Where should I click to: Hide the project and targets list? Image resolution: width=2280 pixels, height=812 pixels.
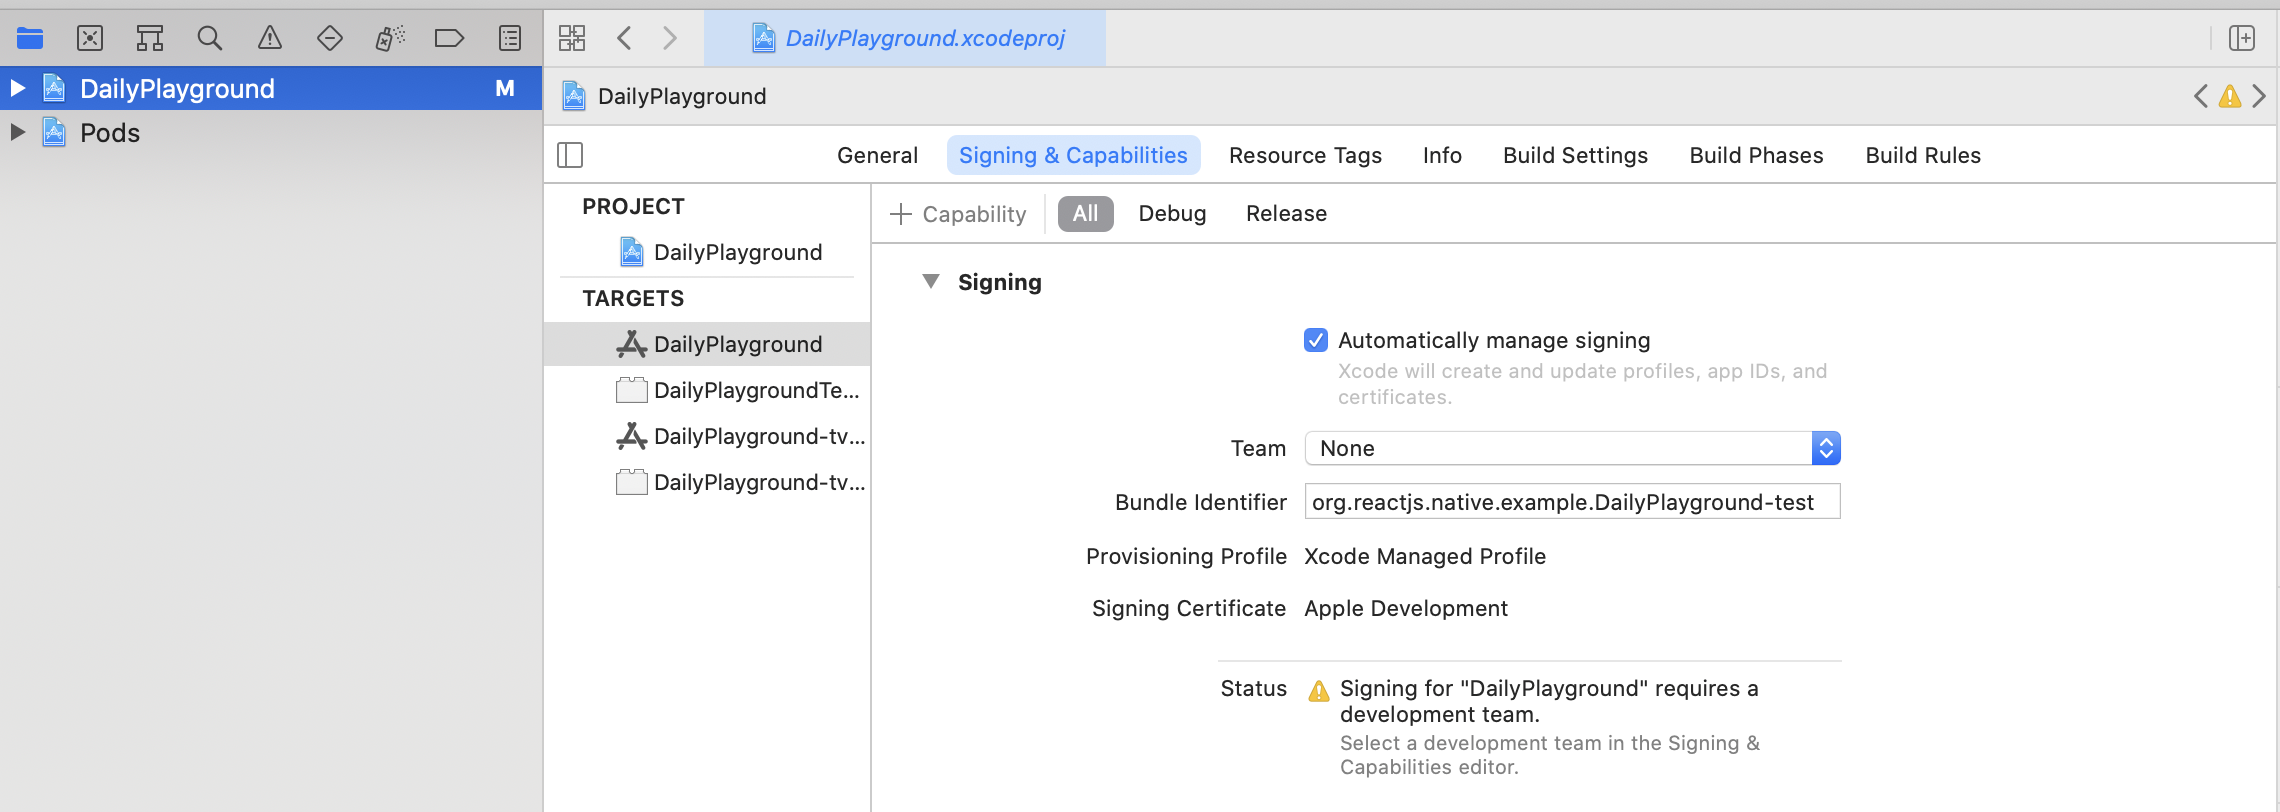click(570, 155)
